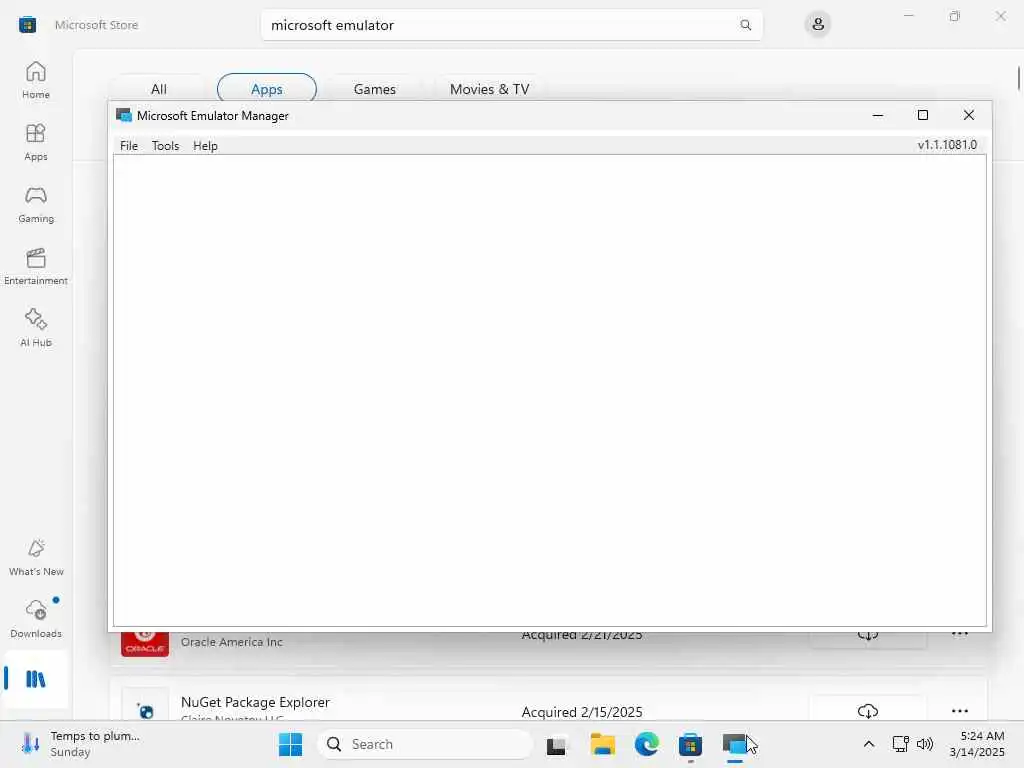Open weather widget 'Temps to plum...'
Viewport: 1024px width, 768px height.
click(x=82, y=744)
